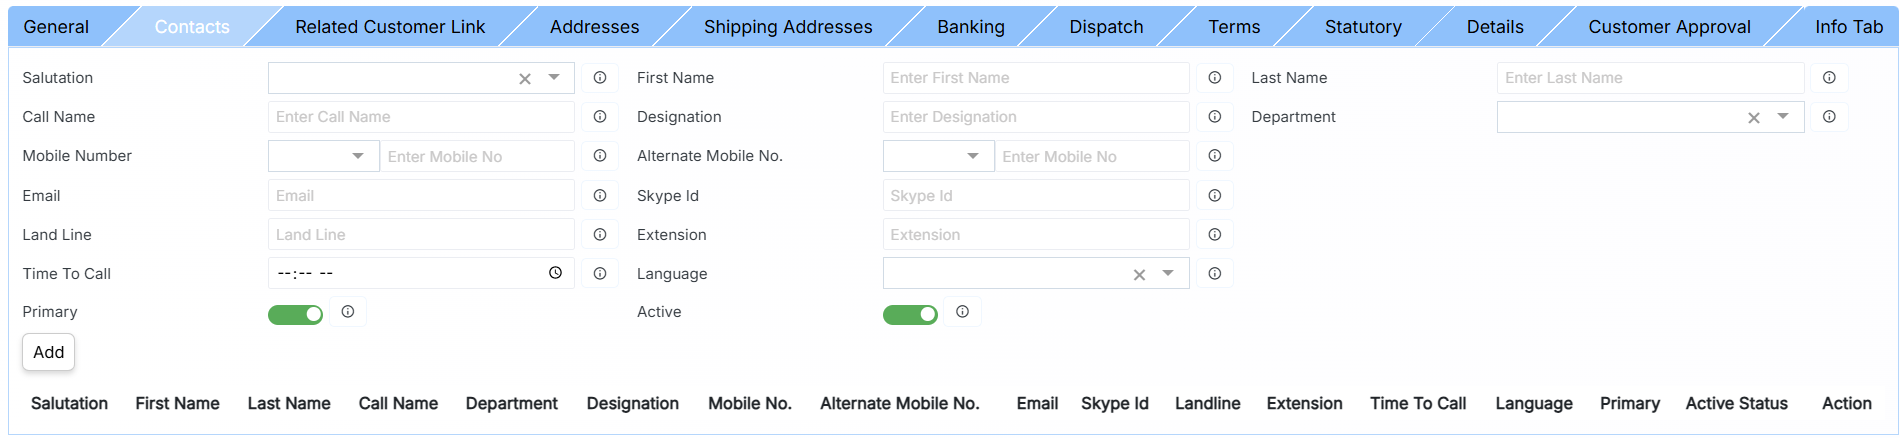The image size is (1900, 438).
Task: Click info icon next to Primary toggle
Action: coord(348,312)
